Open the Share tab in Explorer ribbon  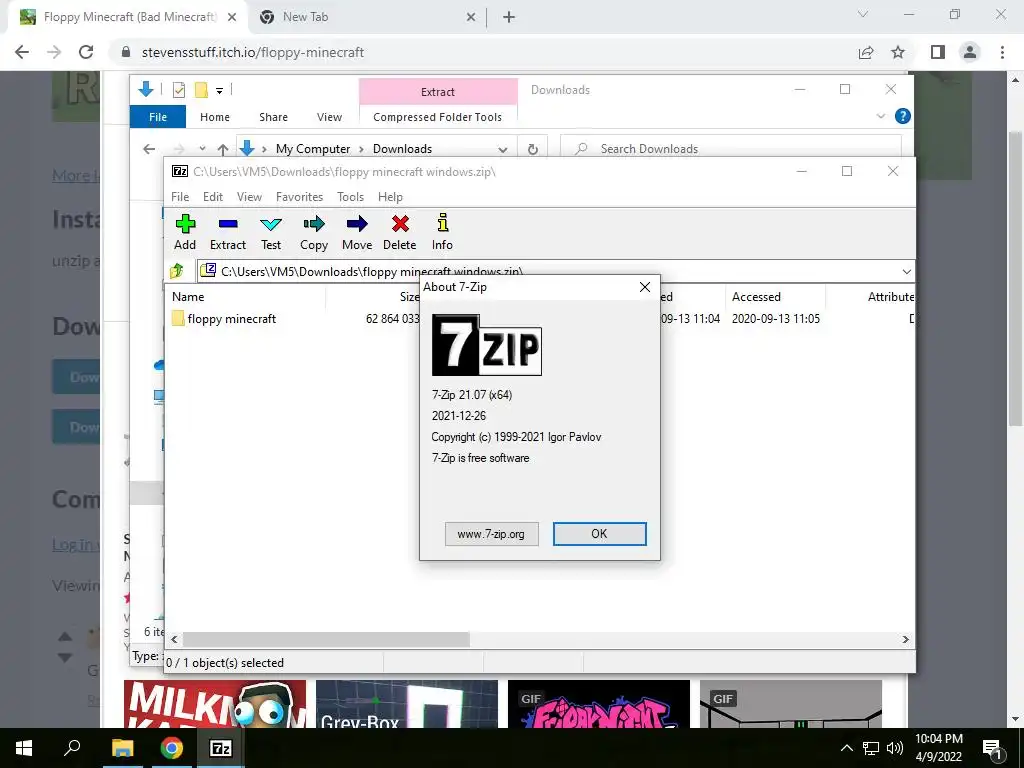[273, 117]
